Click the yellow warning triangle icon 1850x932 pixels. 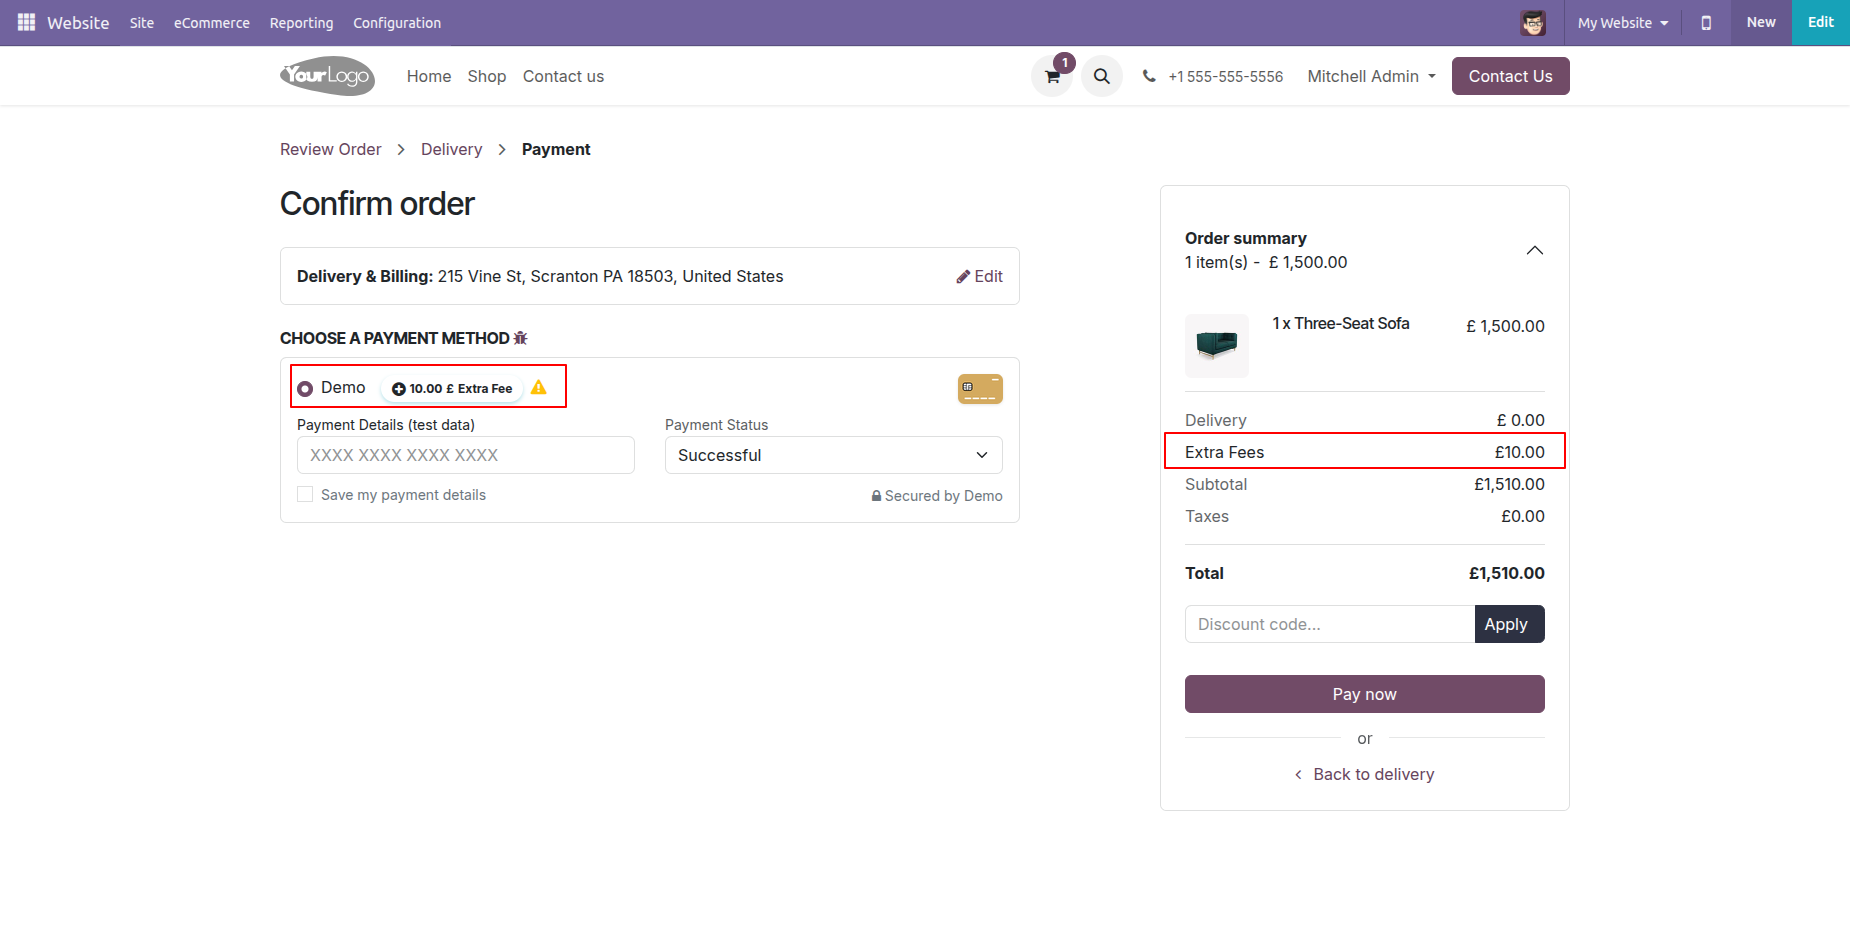click(x=539, y=387)
